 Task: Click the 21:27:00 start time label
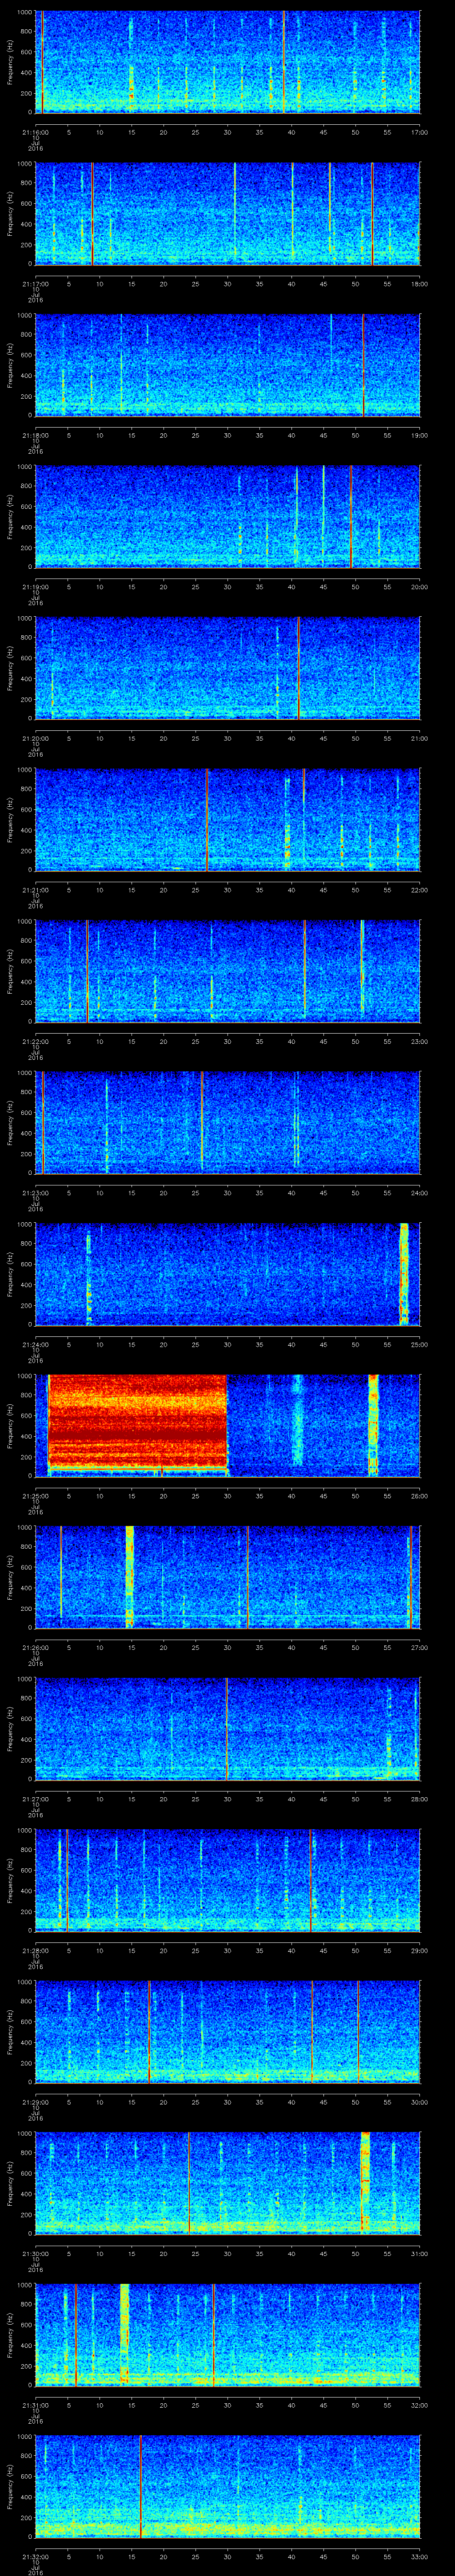tap(35, 1799)
